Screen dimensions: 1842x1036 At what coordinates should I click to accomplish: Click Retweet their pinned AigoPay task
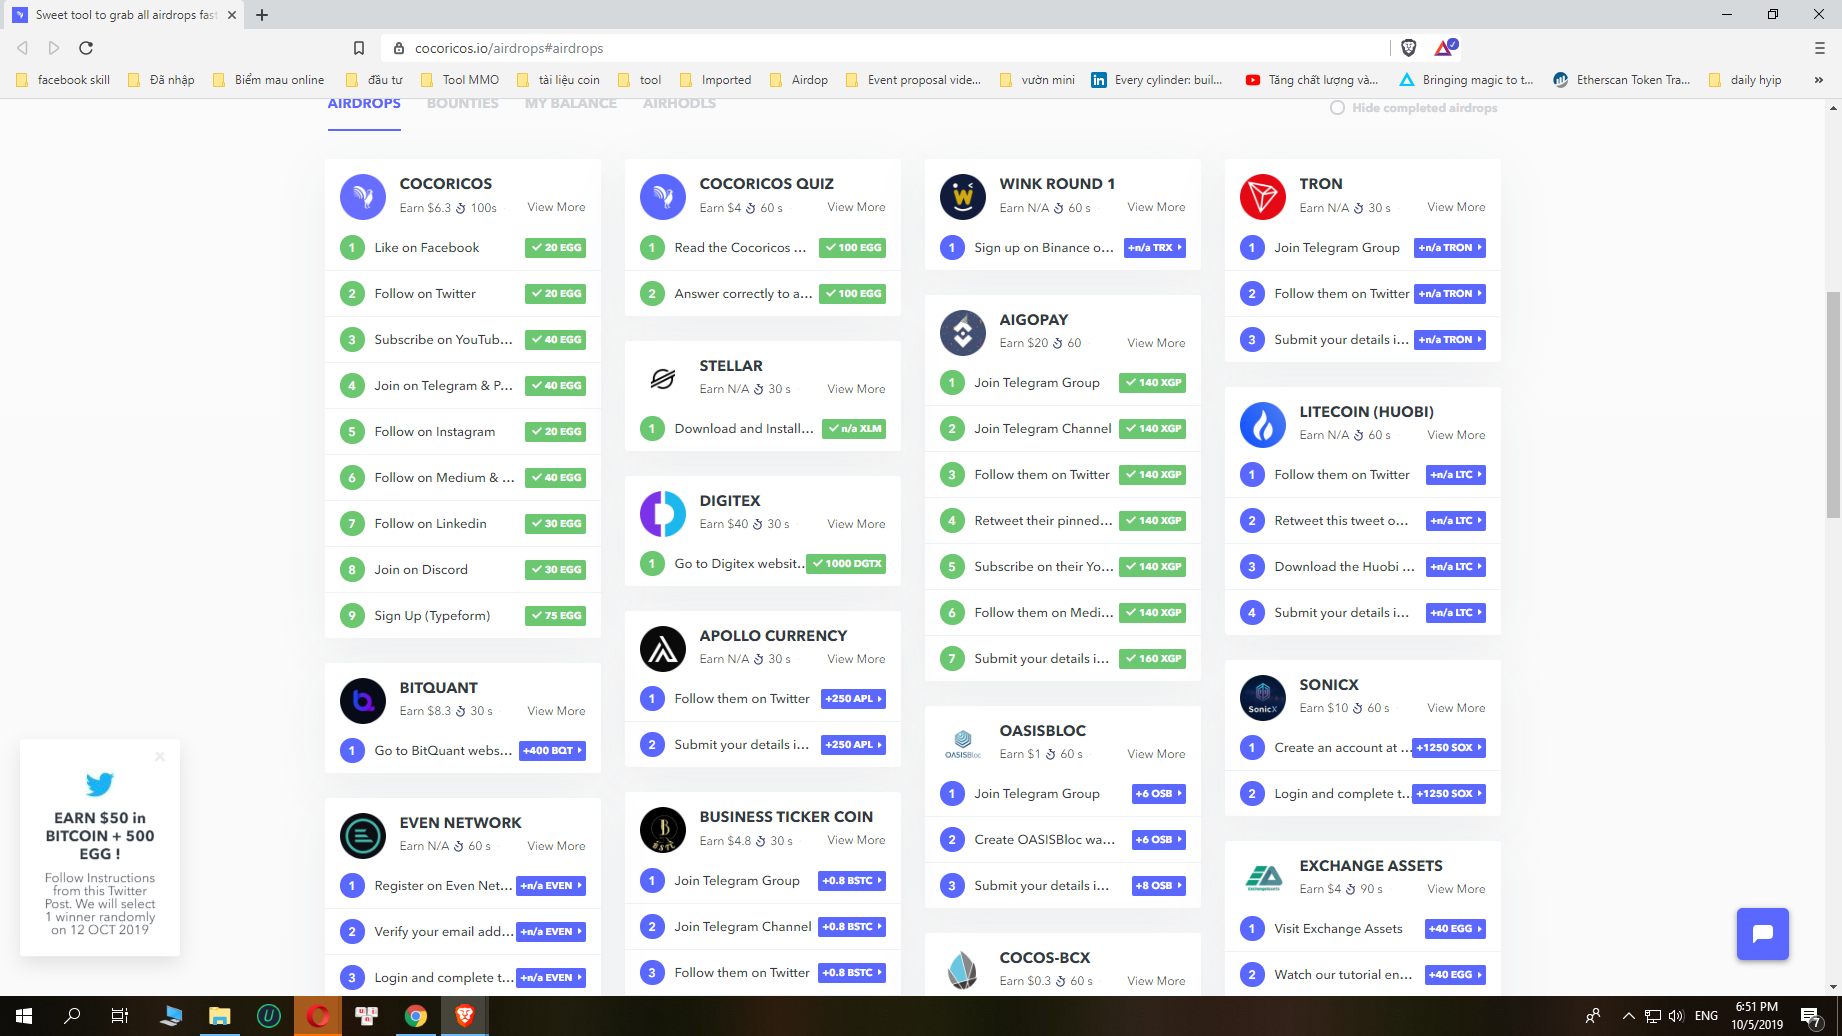1062,521
